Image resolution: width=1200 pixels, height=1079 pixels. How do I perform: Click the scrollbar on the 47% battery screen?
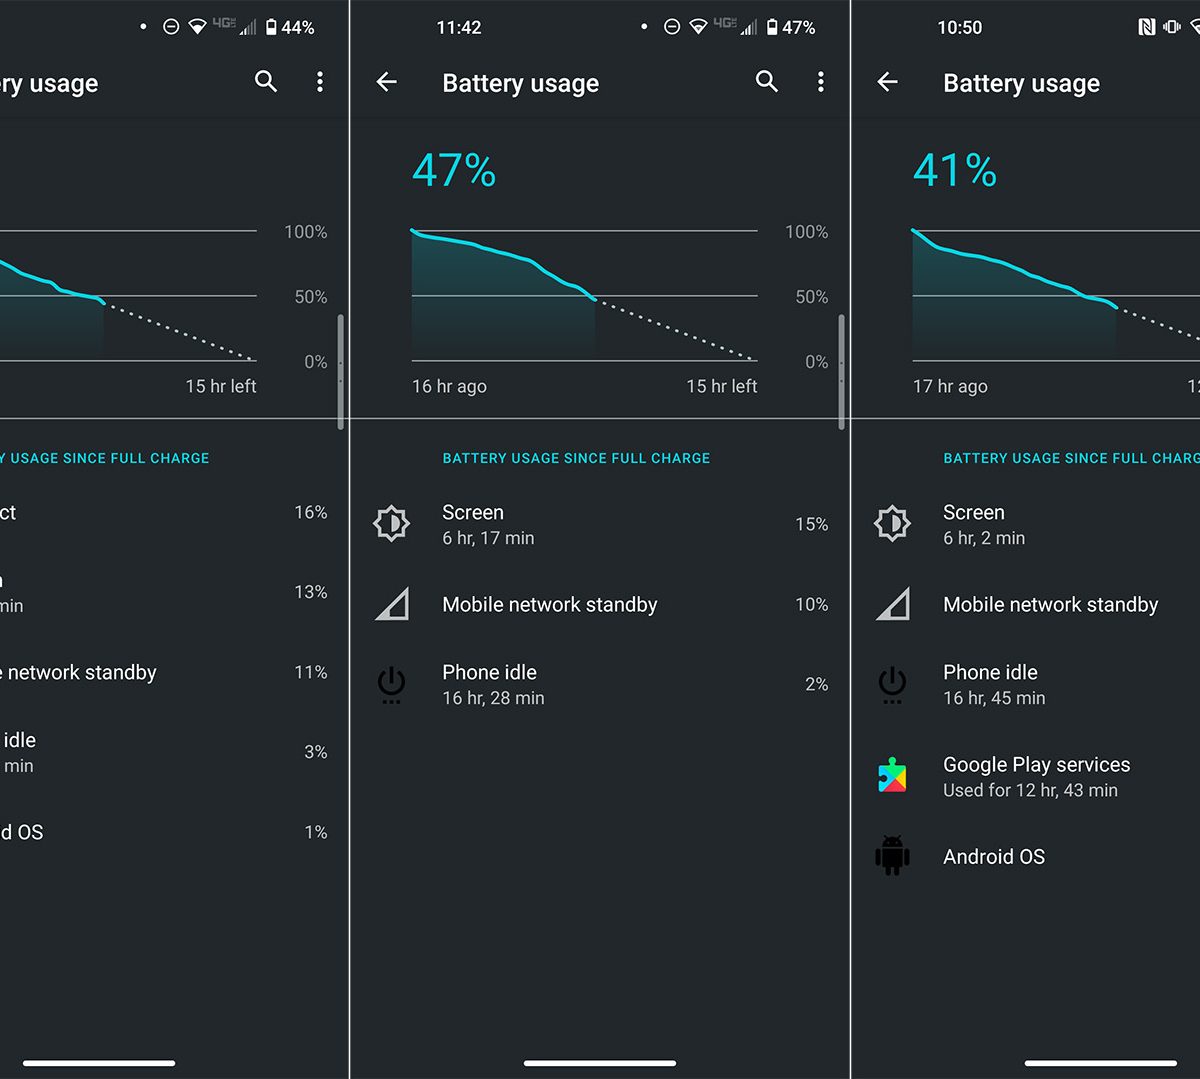click(x=842, y=370)
